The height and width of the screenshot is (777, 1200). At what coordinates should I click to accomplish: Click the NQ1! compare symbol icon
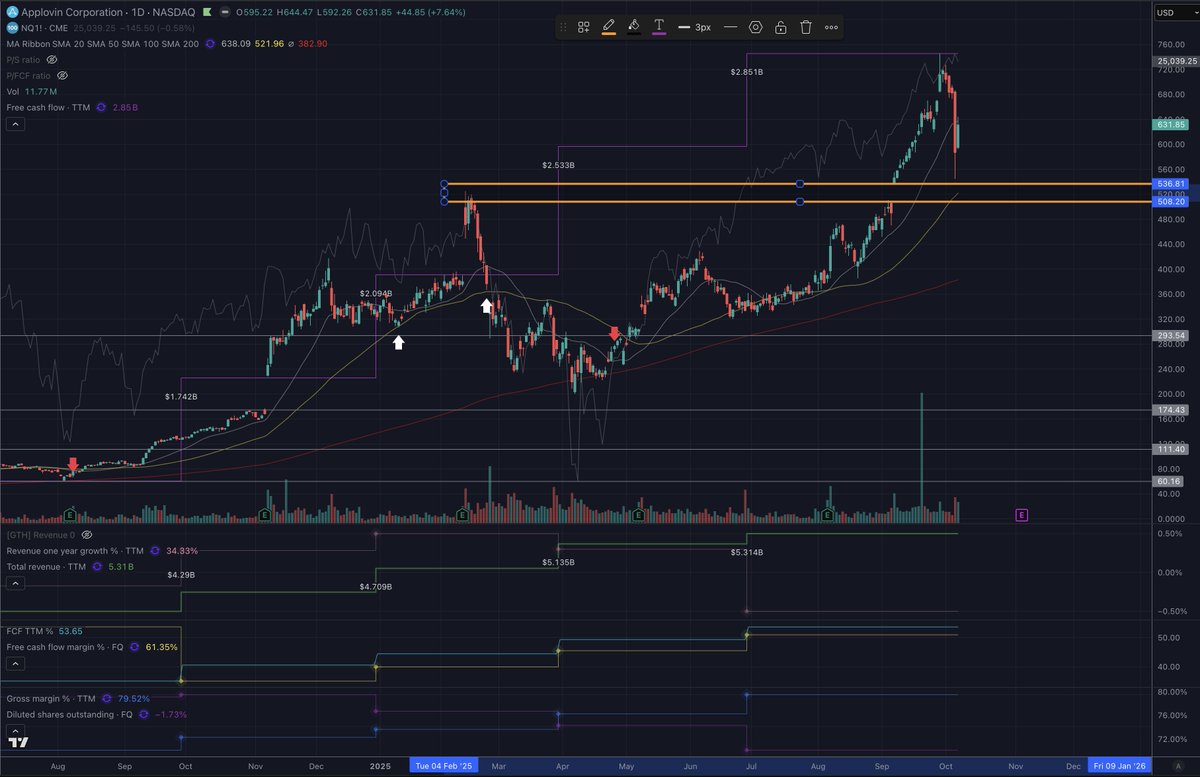point(11,28)
